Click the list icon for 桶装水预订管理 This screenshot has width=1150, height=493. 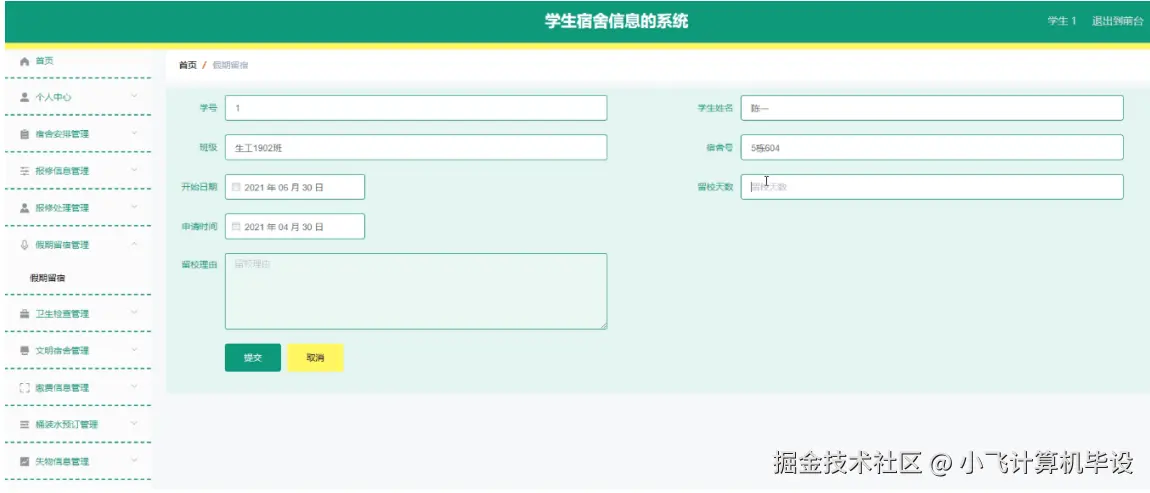pyautogui.click(x=24, y=424)
